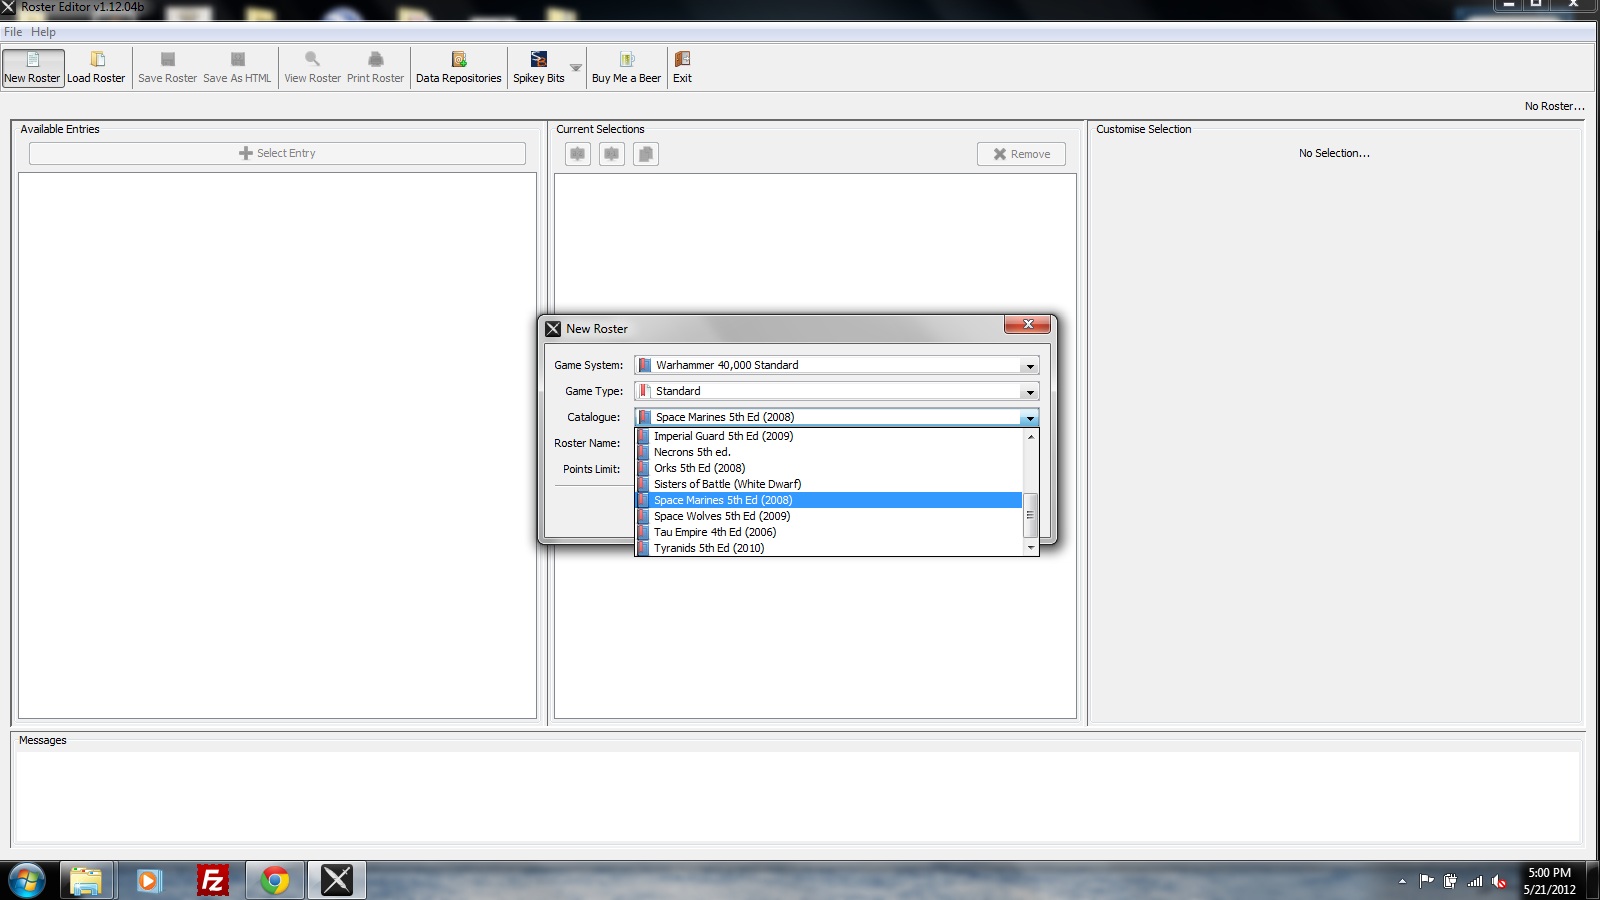The width and height of the screenshot is (1600, 900).
Task: Click the Exit door icon
Action: (x=682, y=59)
